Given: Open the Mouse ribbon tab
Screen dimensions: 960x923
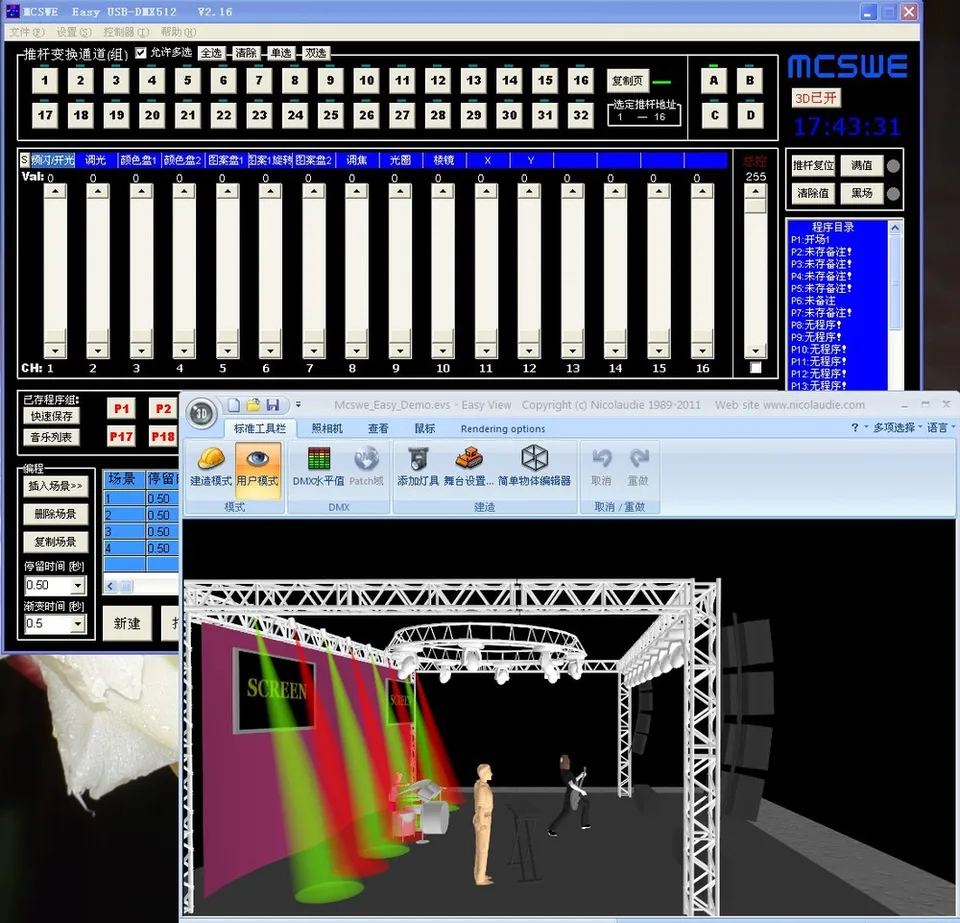Looking at the screenshot, I should [x=424, y=428].
